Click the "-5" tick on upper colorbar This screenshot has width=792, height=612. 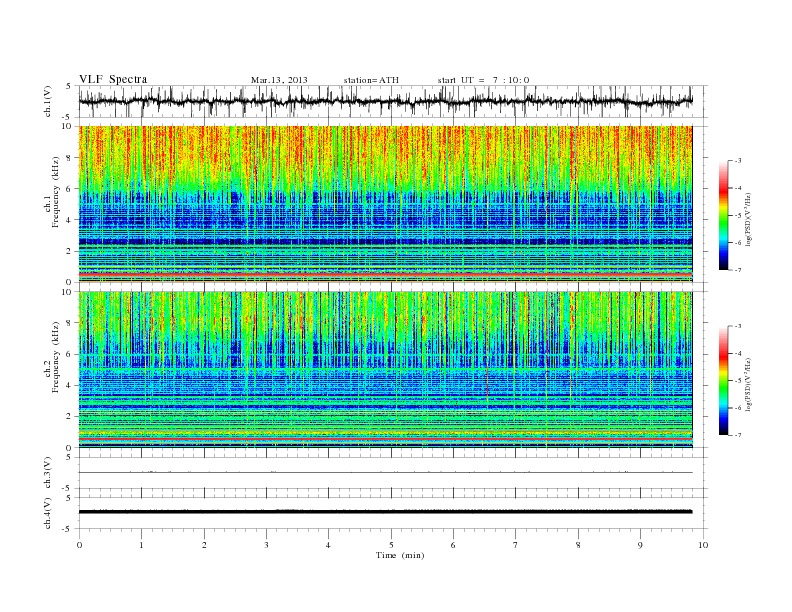pos(738,216)
